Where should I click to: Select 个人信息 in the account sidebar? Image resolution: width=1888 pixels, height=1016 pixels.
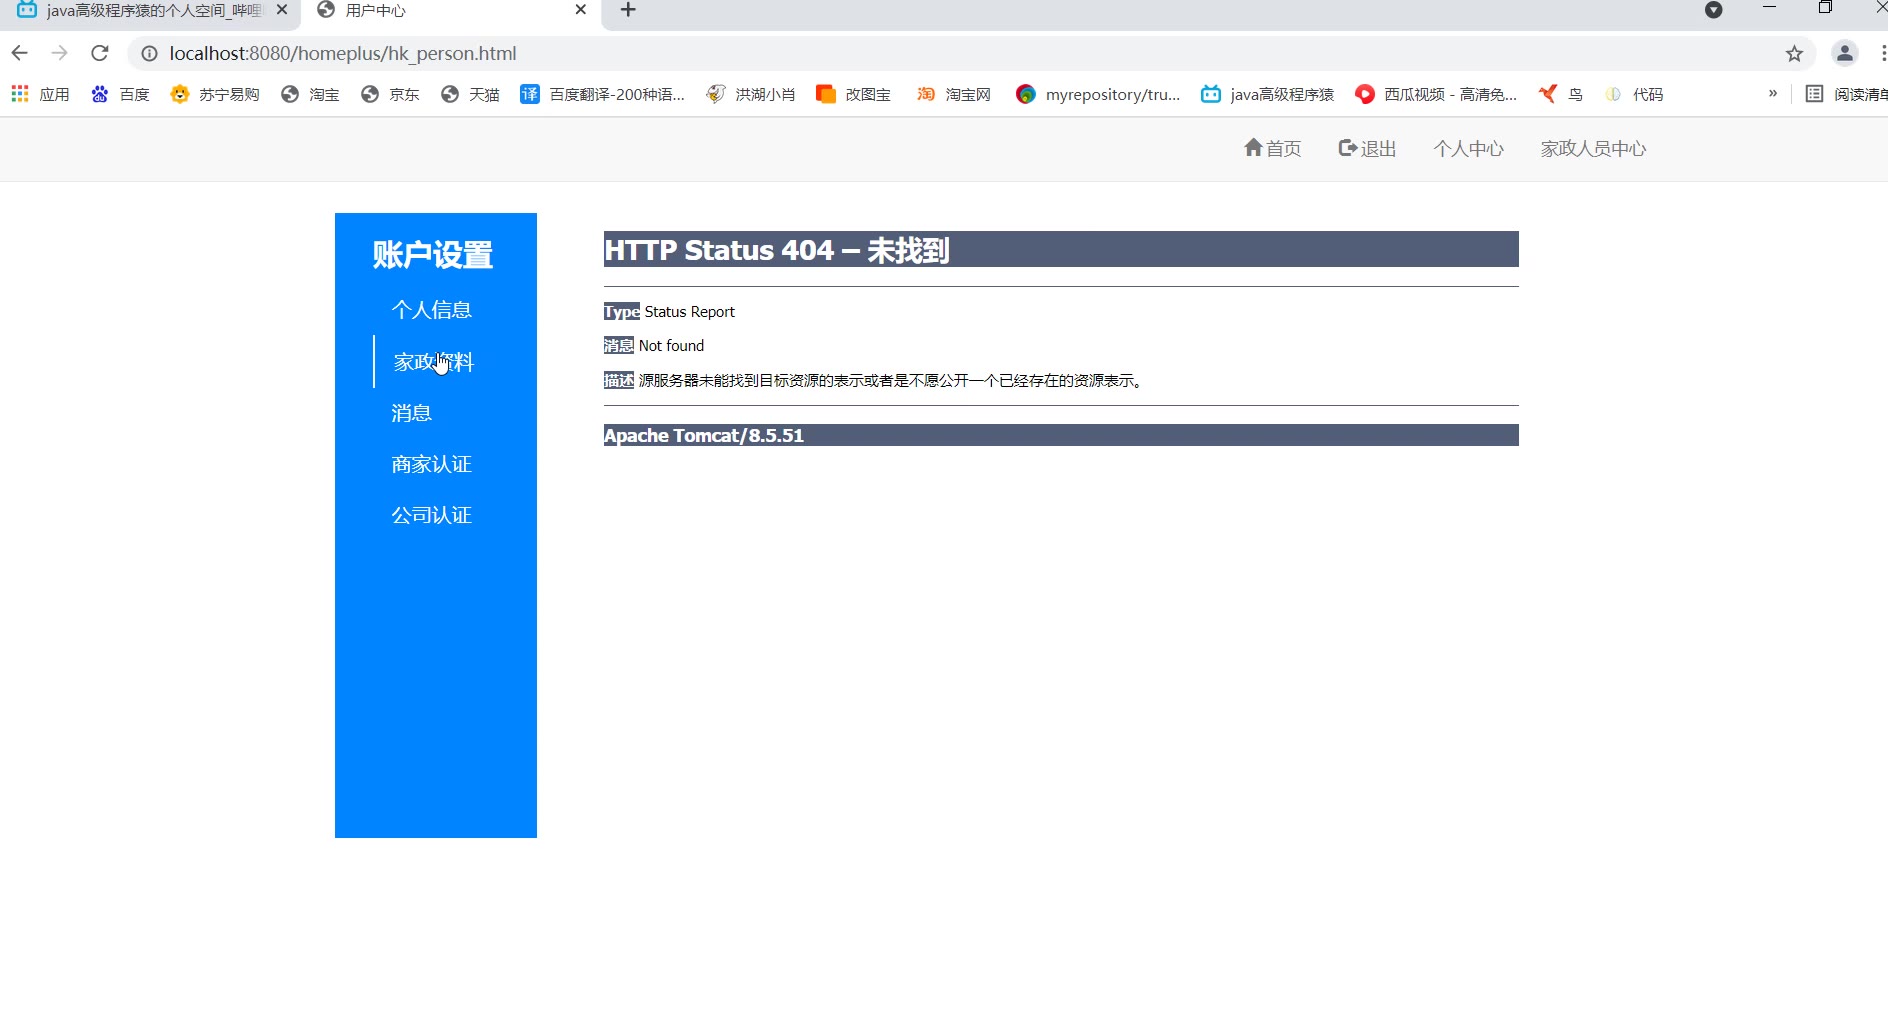431,310
